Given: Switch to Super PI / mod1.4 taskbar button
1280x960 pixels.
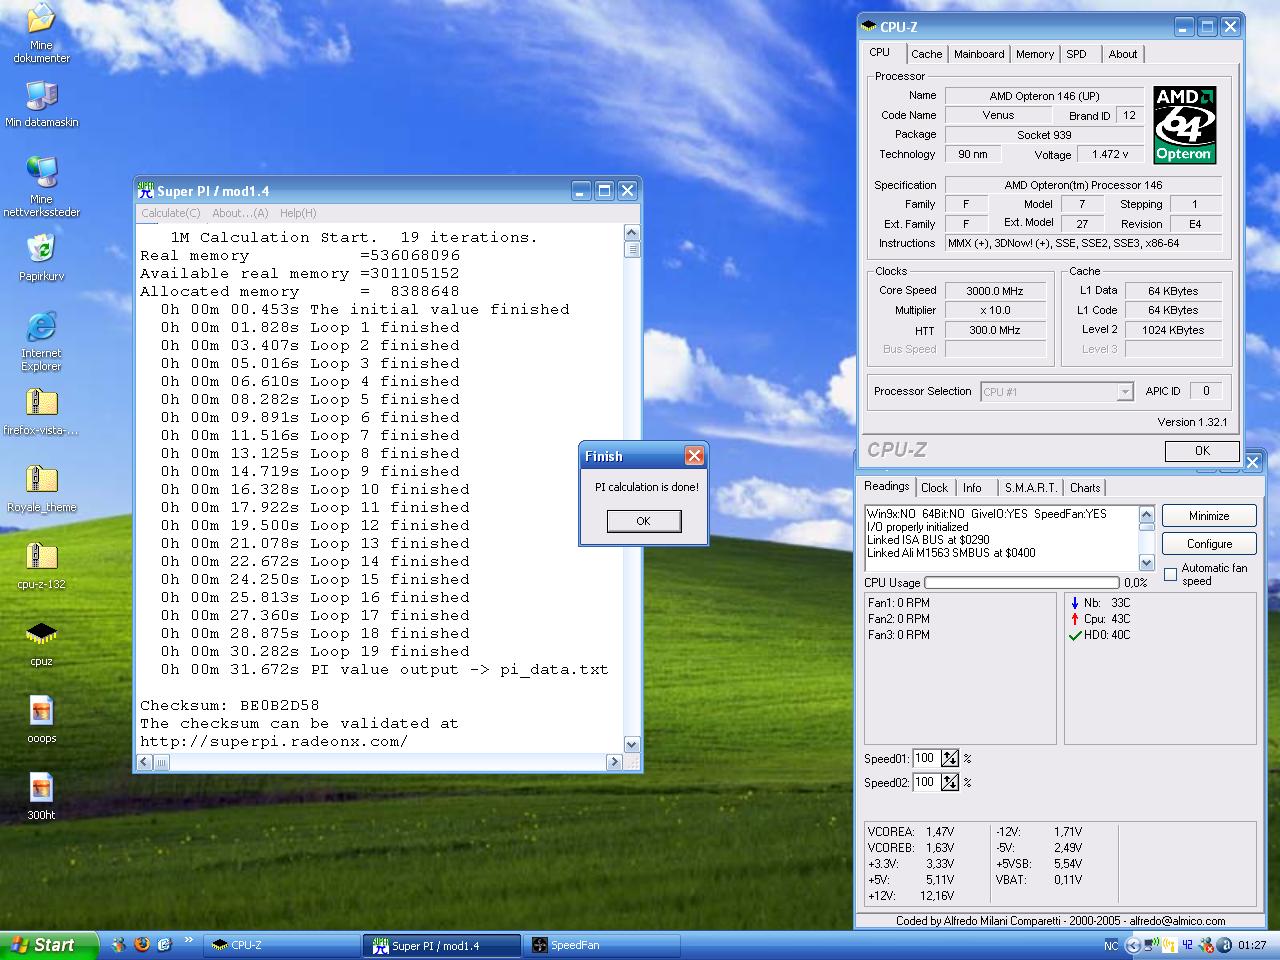Looking at the screenshot, I should [441, 945].
